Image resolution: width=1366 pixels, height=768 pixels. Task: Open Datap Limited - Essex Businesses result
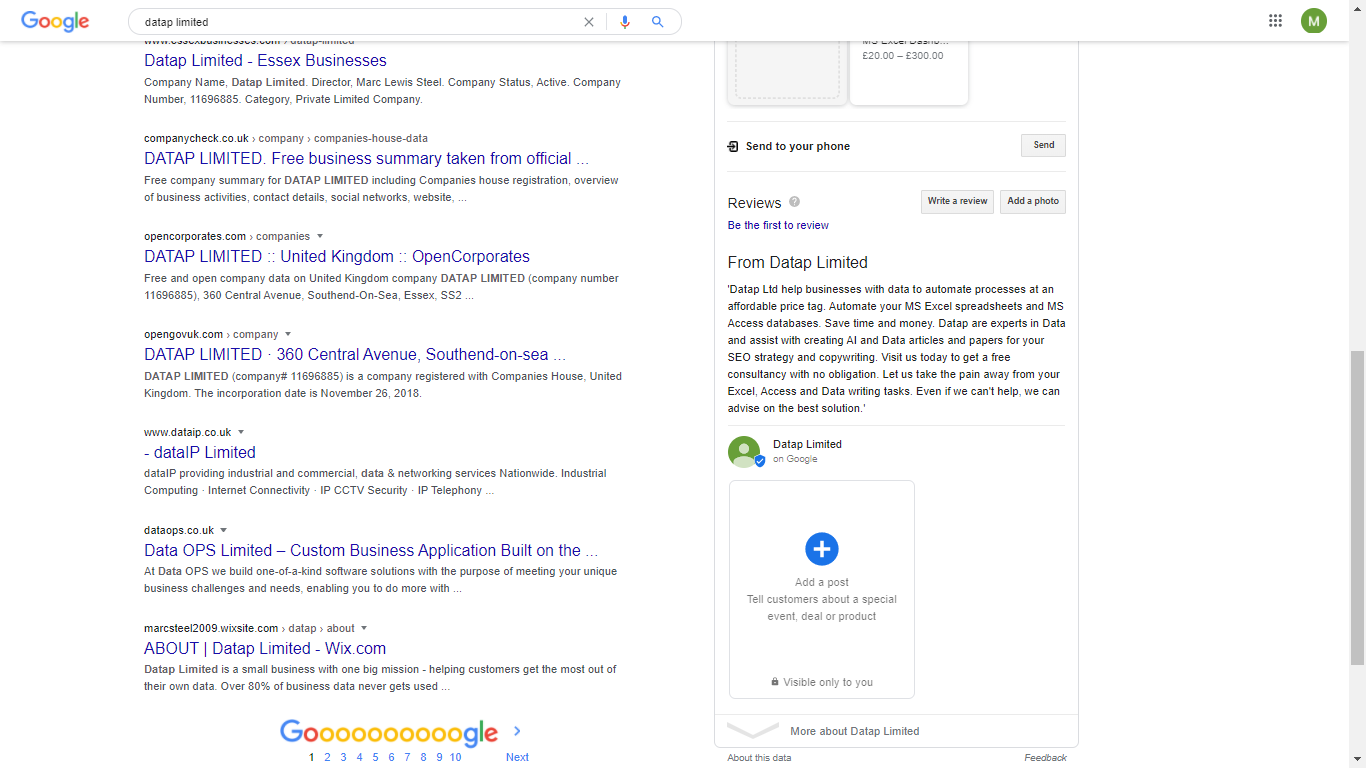tap(265, 60)
